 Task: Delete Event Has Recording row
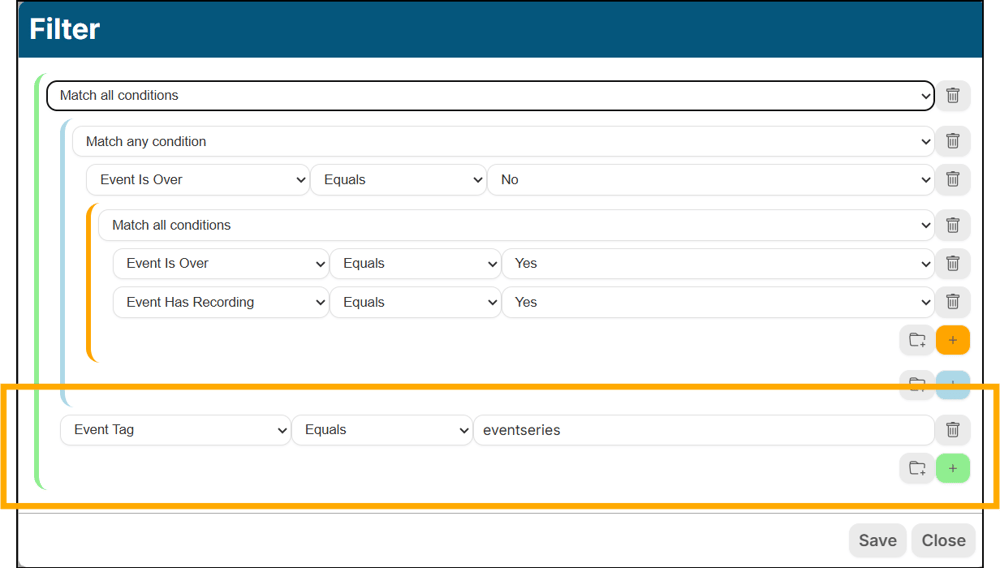pyautogui.click(x=953, y=302)
